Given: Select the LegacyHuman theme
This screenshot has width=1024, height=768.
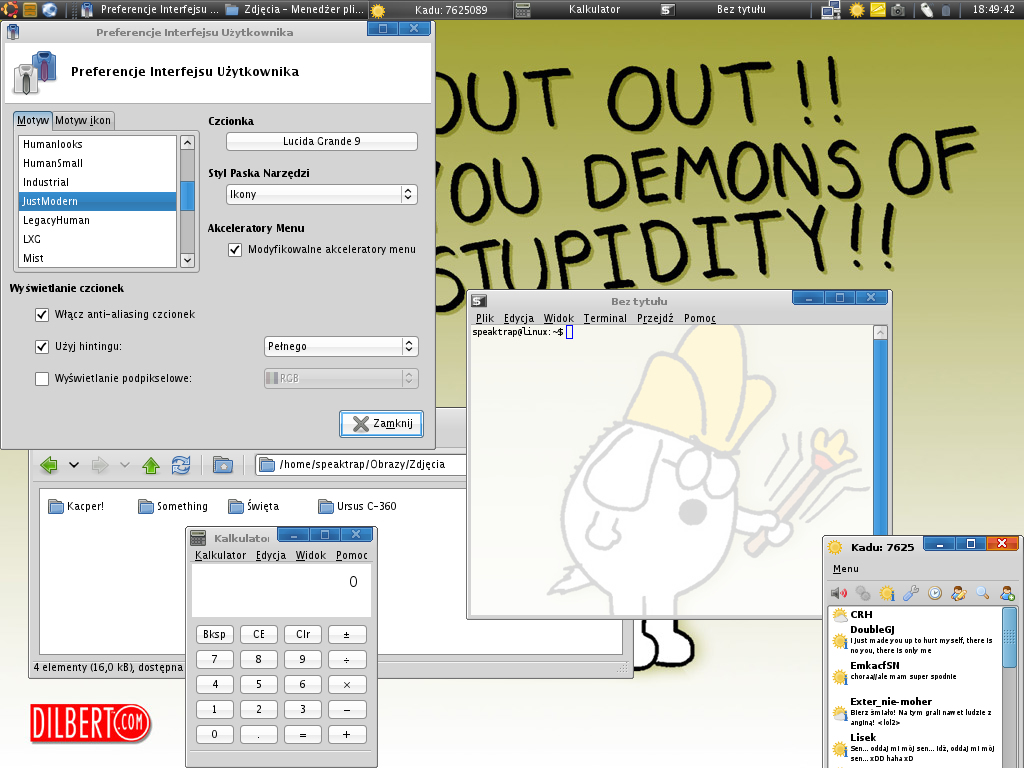Looking at the screenshot, I should coord(98,220).
